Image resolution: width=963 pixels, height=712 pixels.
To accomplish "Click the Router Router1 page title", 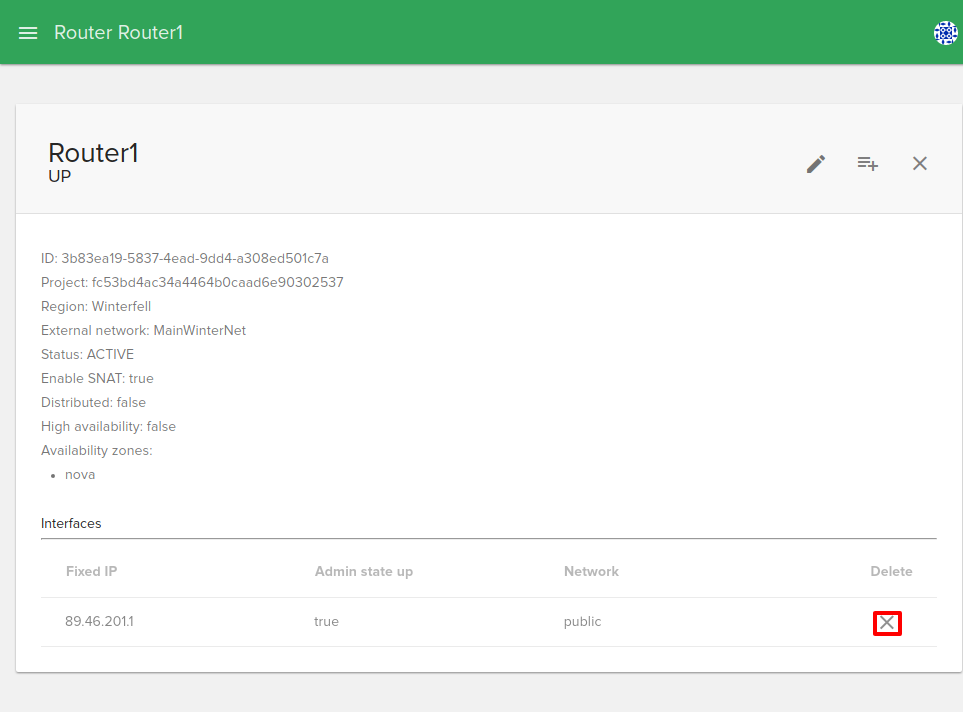I will (118, 33).
